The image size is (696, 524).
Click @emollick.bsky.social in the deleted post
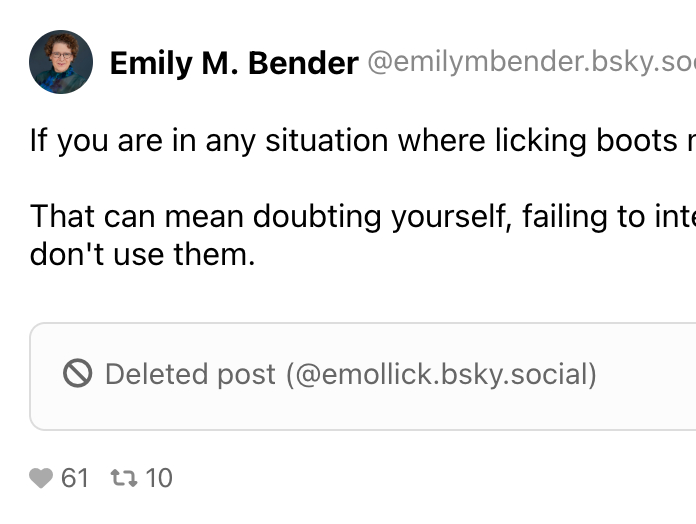441,374
